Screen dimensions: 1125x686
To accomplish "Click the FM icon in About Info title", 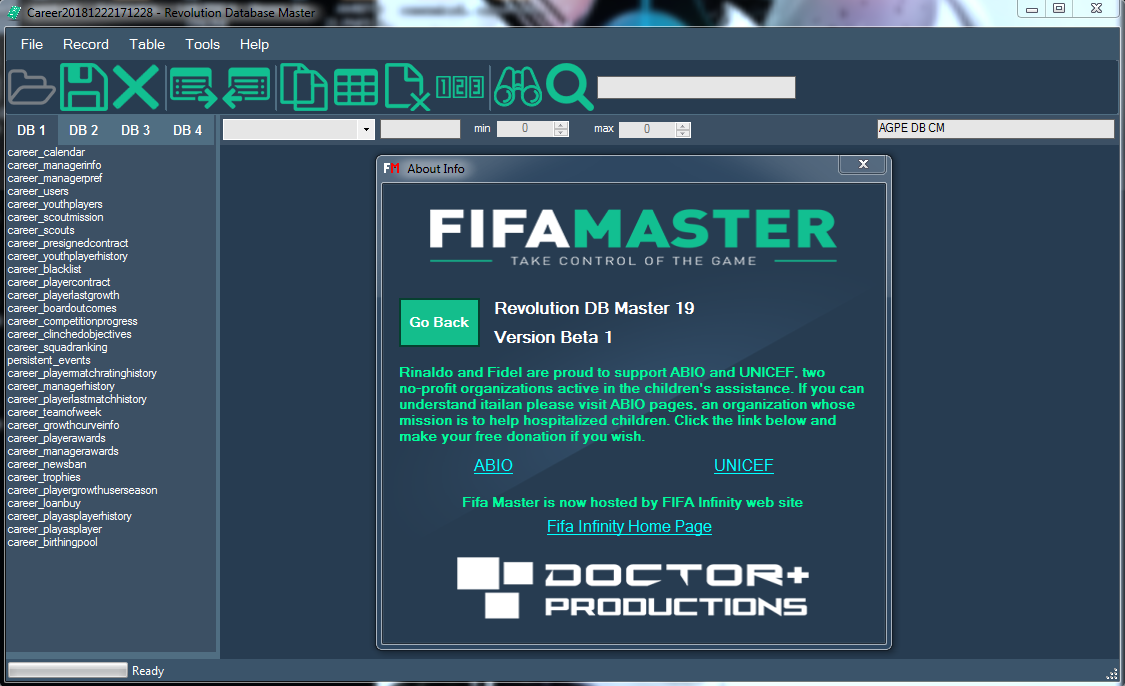I will [391, 168].
